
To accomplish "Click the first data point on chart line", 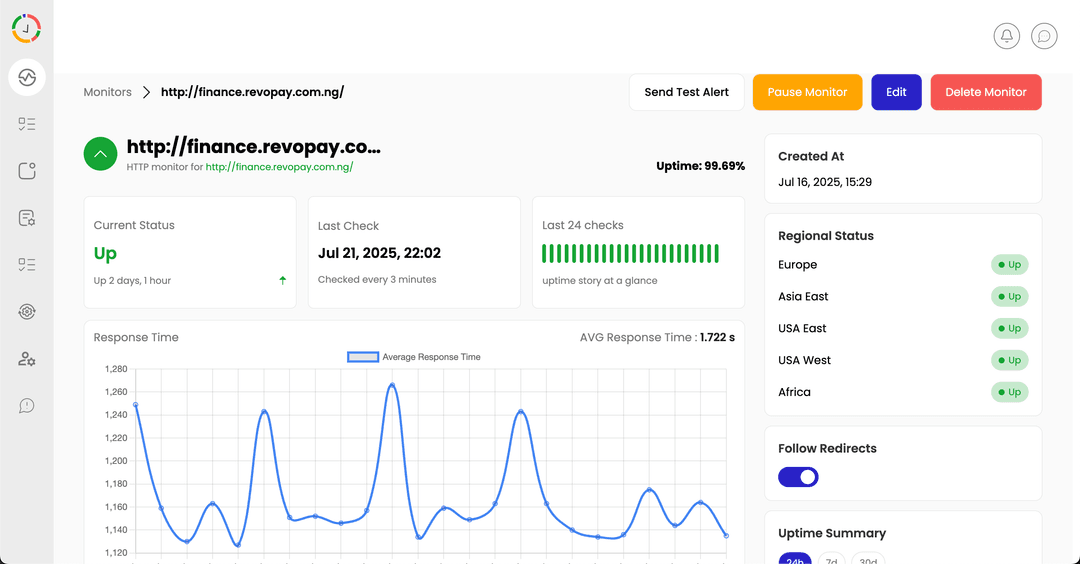I will [136, 405].
